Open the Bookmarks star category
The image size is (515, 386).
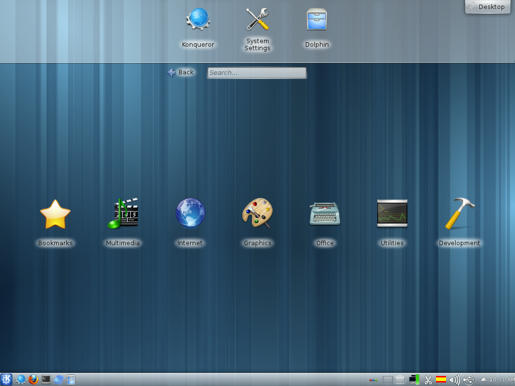point(55,223)
